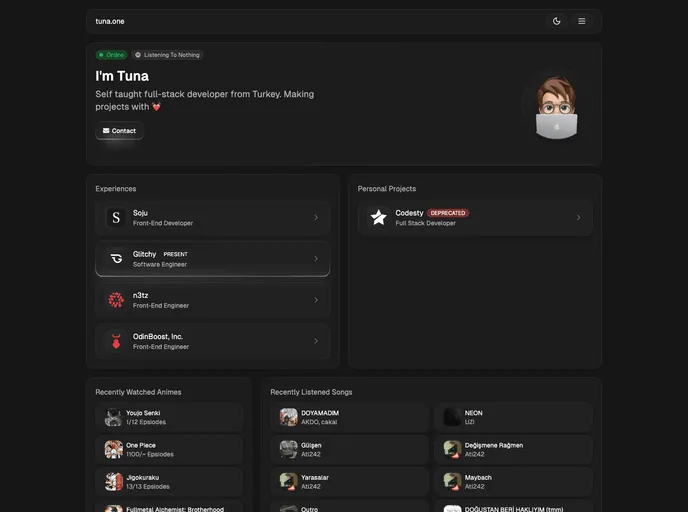Expand the Codesty row chevron
The image size is (688, 512).
coord(578,218)
